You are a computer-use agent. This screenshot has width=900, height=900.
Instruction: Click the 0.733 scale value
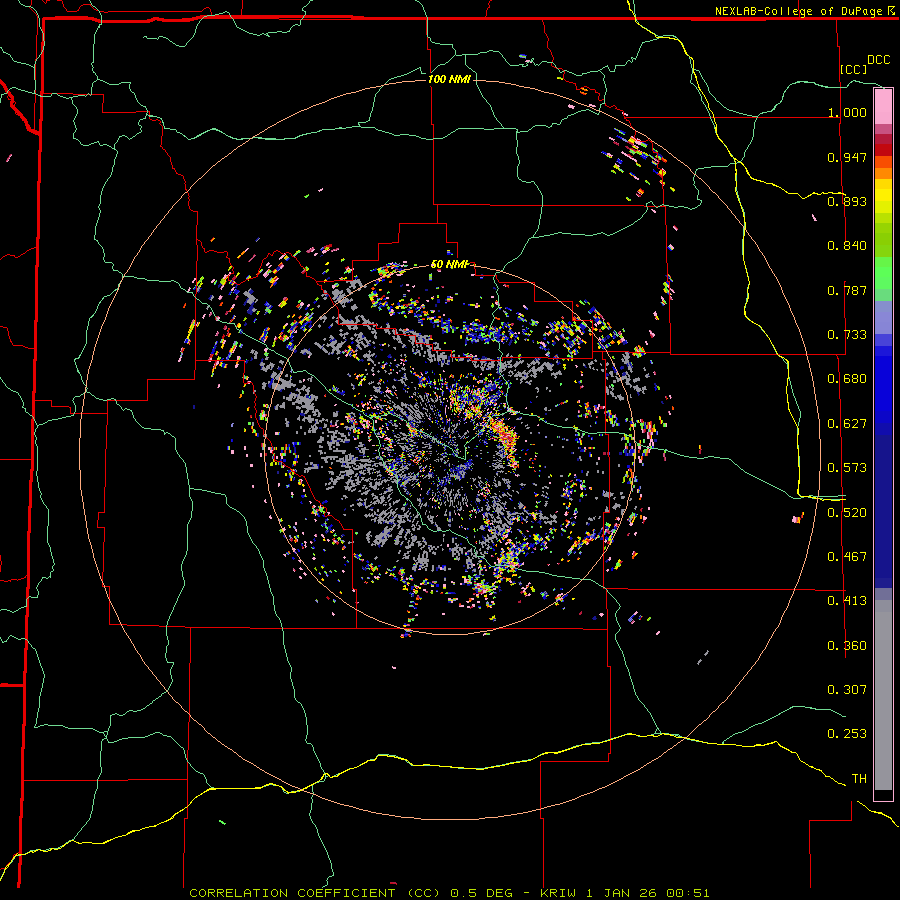847,335
